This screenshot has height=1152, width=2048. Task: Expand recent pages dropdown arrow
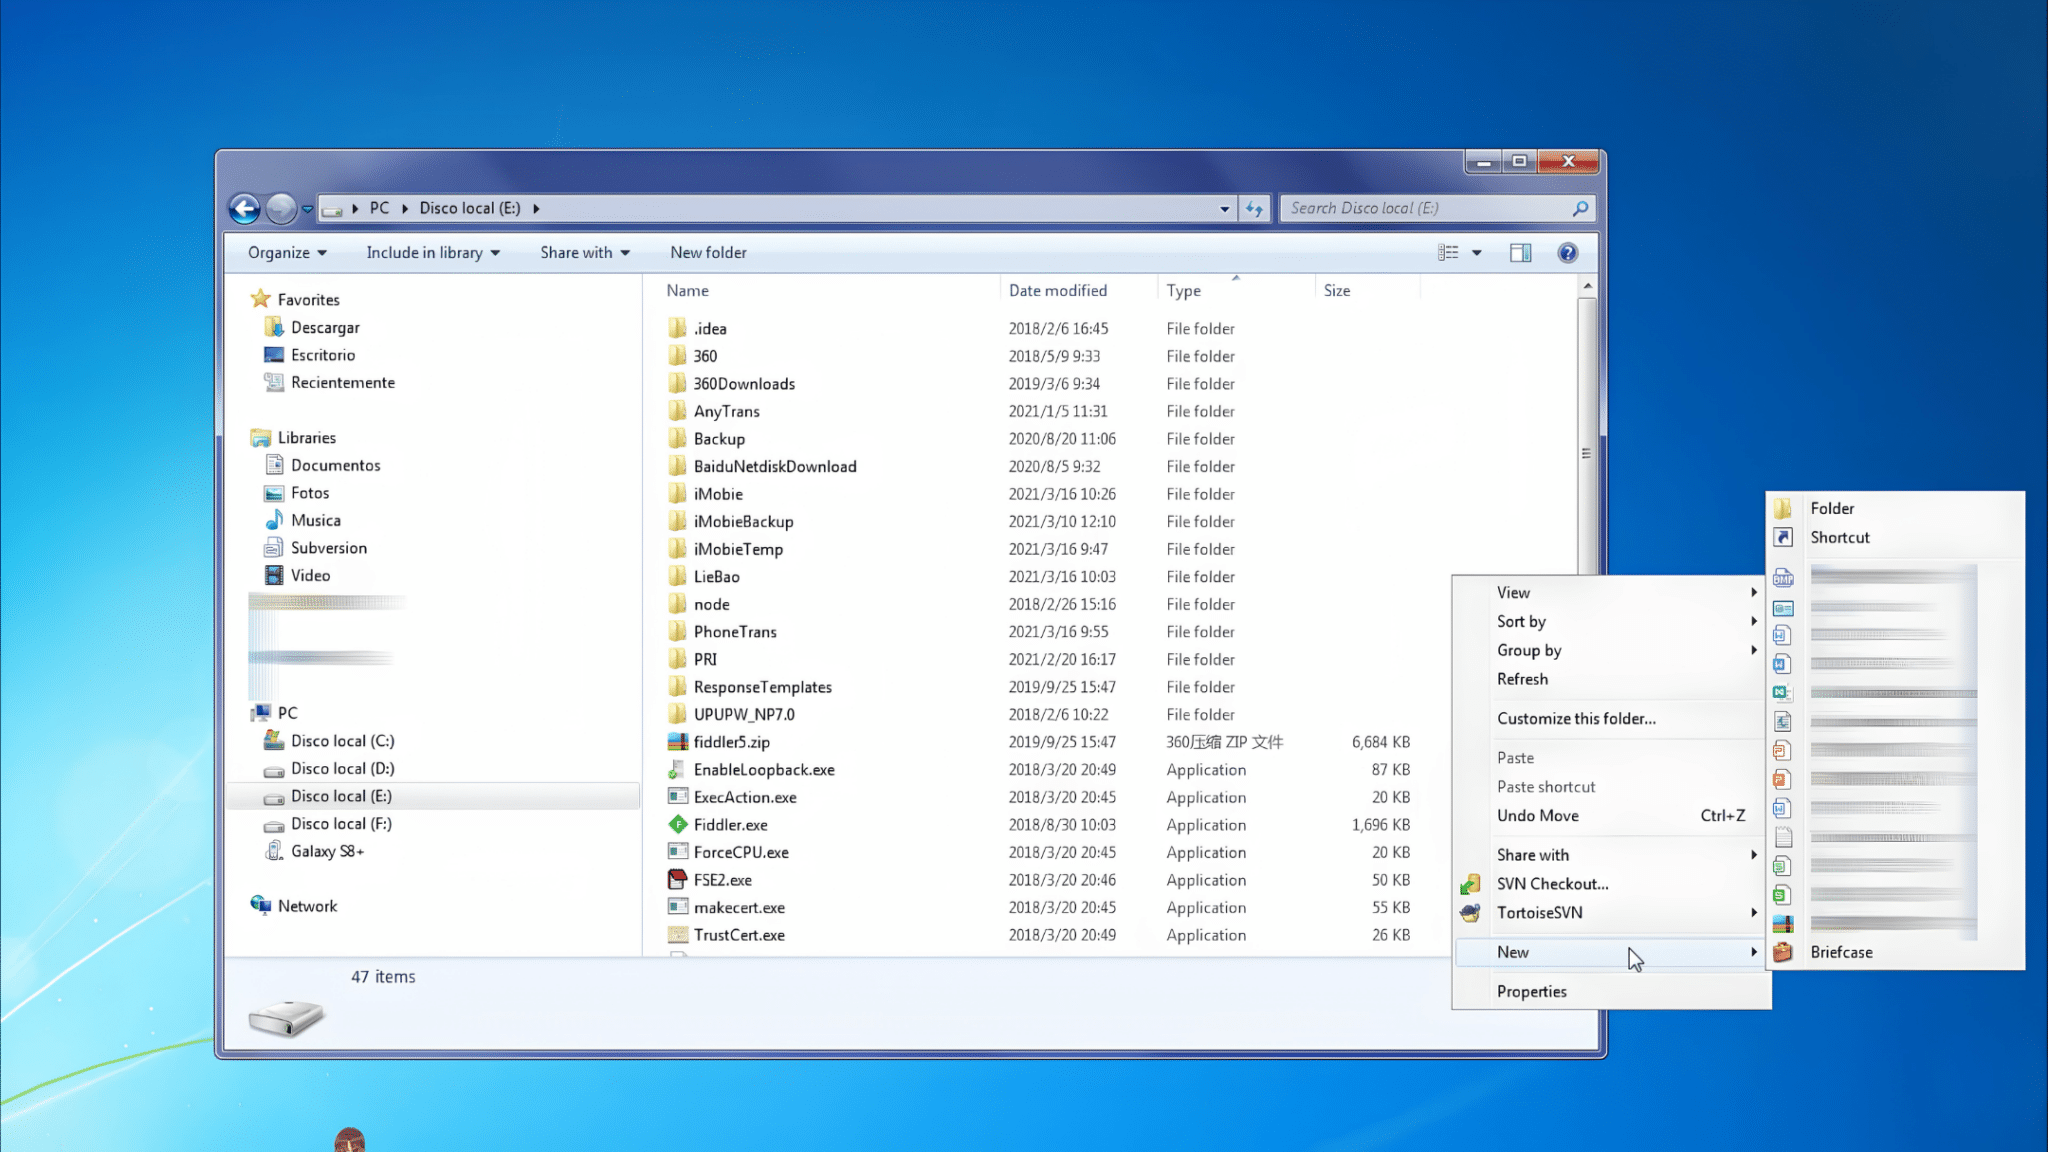tap(307, 209)
